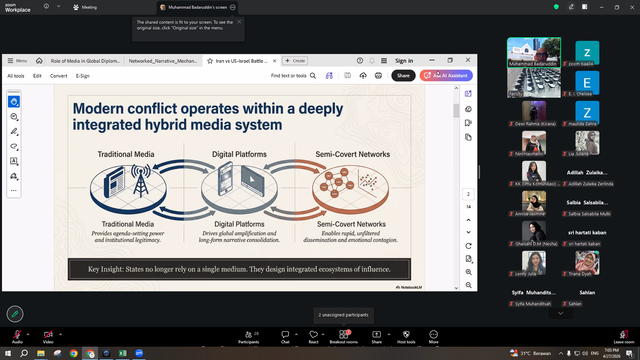This screenshot has height=360, width=640.
Task: Open the Zoom Chat panel
Action: tap(285, 337)
